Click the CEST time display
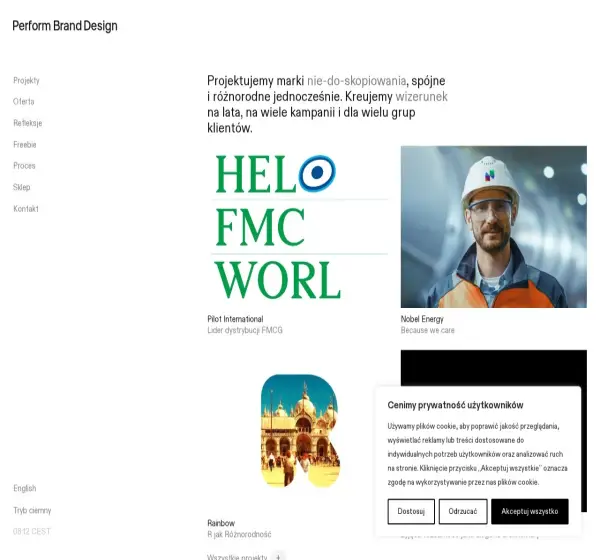The image size is (600, 560). point(32,531)
